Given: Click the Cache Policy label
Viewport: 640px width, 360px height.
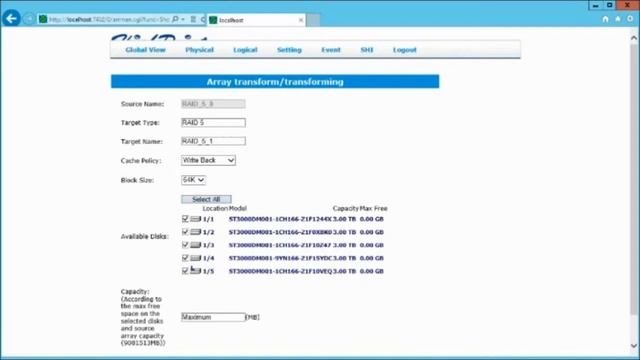Looking at the screenshot, I should click(x=141, y=161).
